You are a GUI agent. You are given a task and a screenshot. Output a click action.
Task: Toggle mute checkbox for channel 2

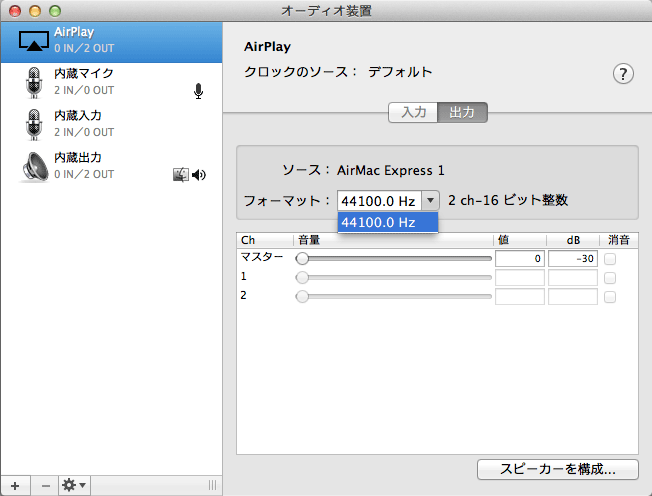coord(610,297)
